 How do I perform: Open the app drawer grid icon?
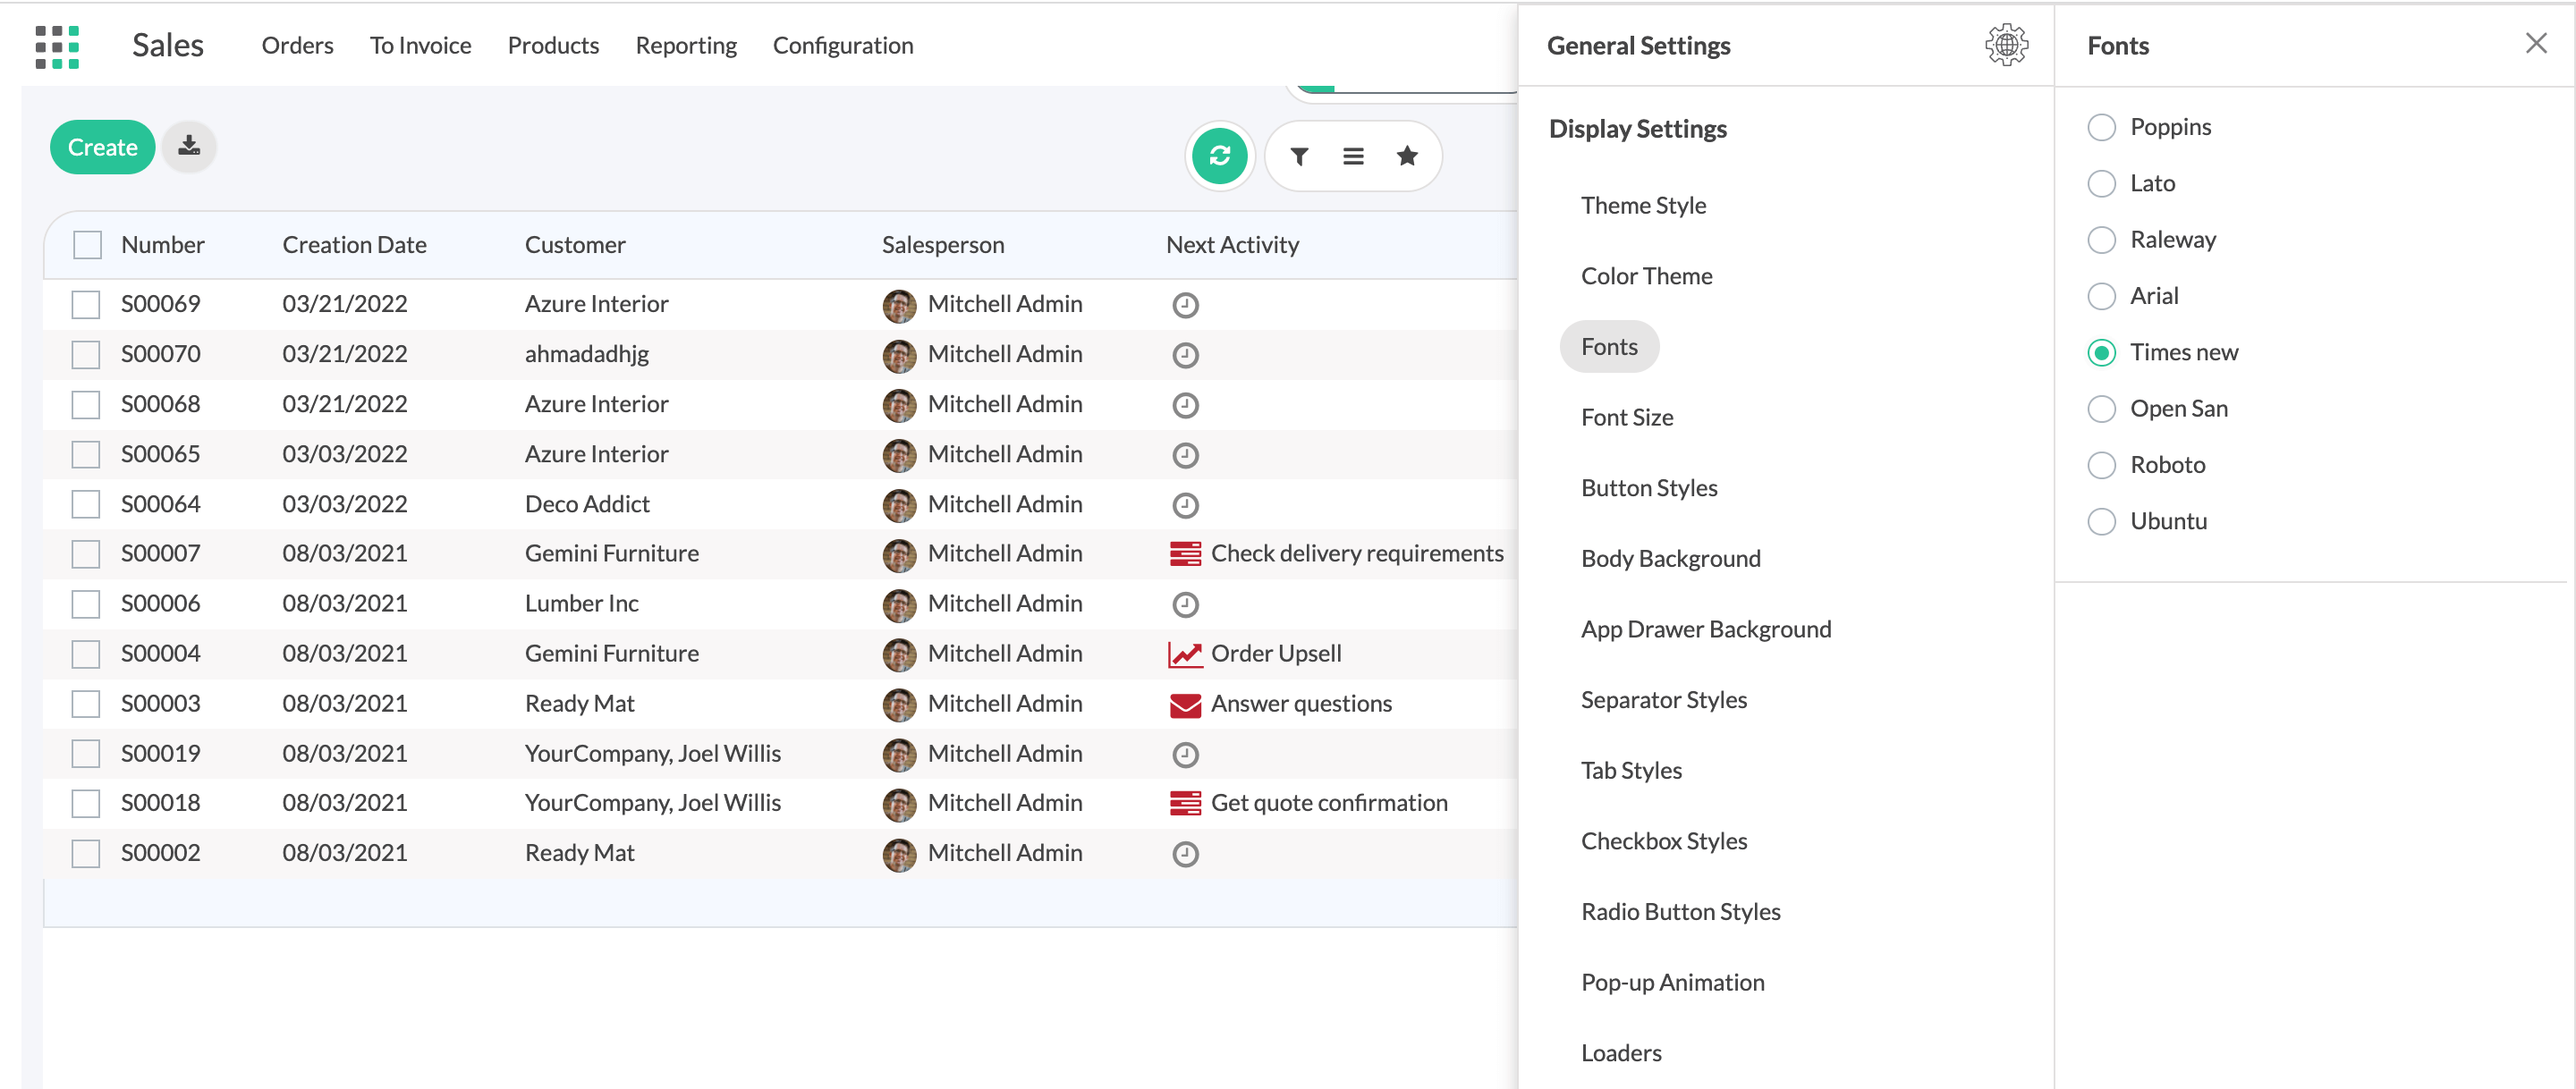coord(57,46)
